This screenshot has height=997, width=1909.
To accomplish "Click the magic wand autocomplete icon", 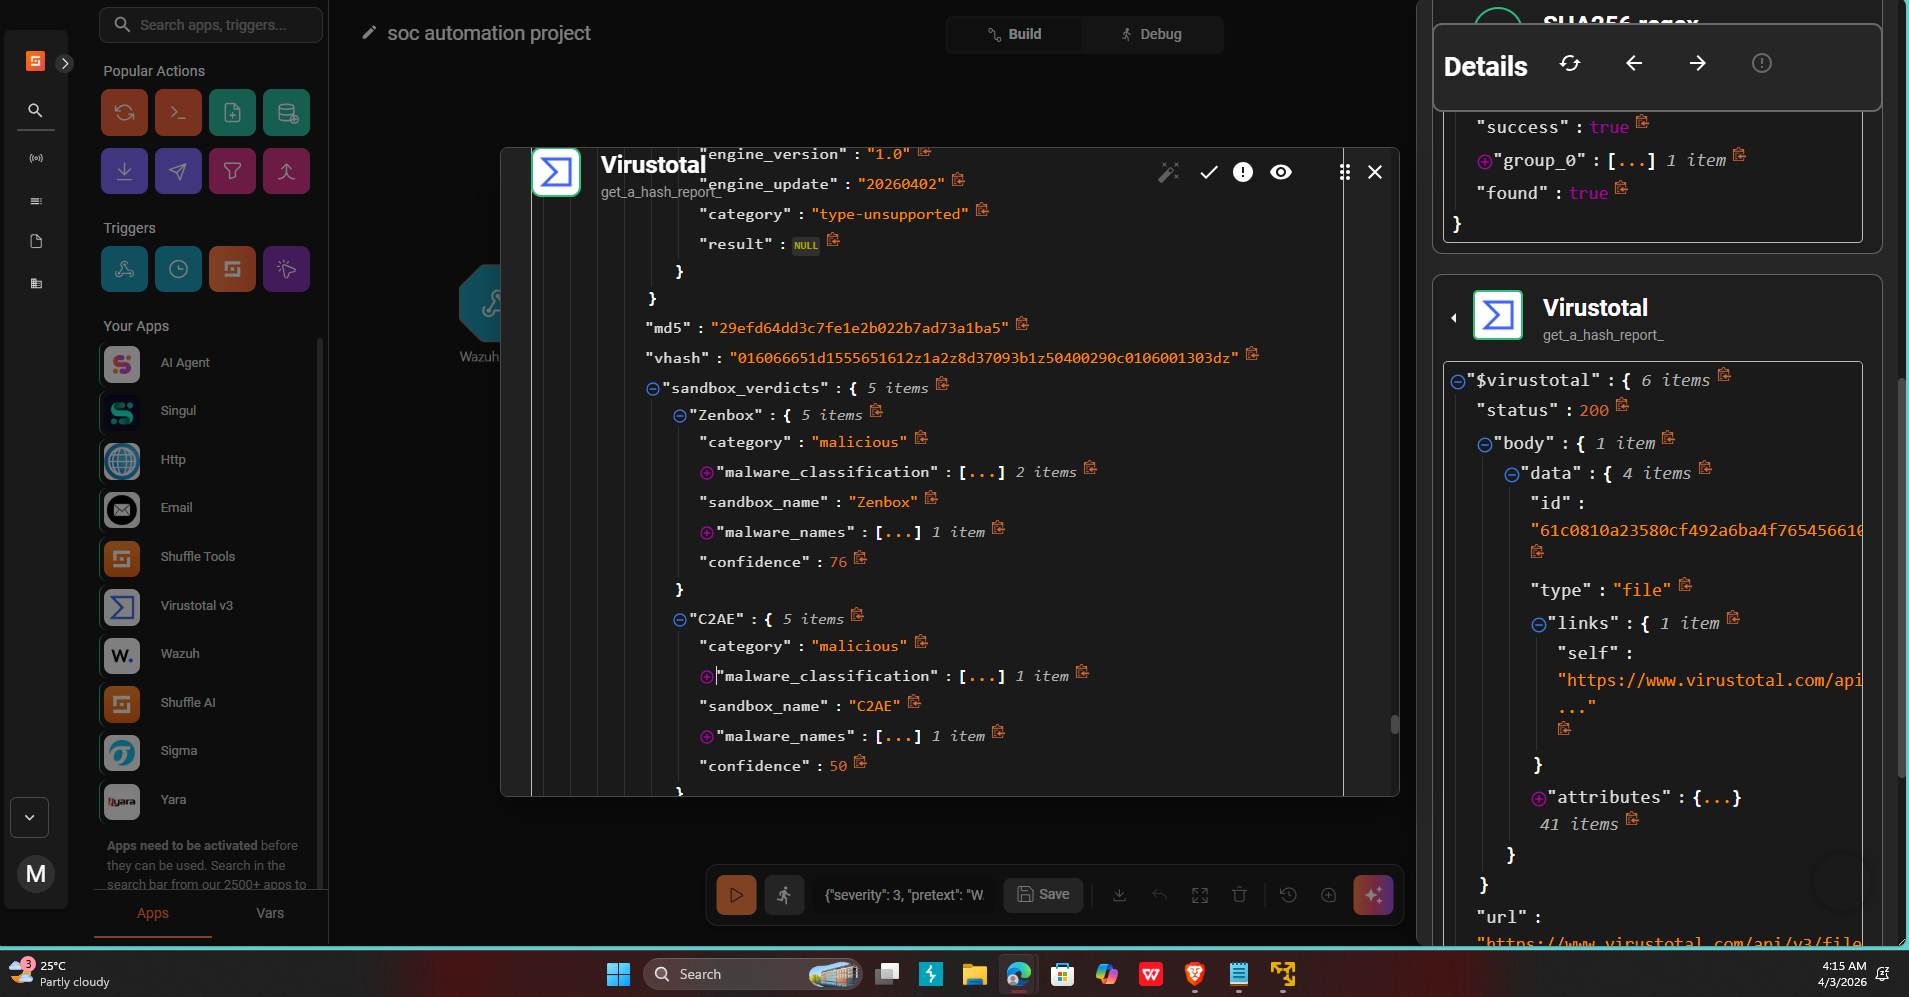I will (x=1168, y=173).
